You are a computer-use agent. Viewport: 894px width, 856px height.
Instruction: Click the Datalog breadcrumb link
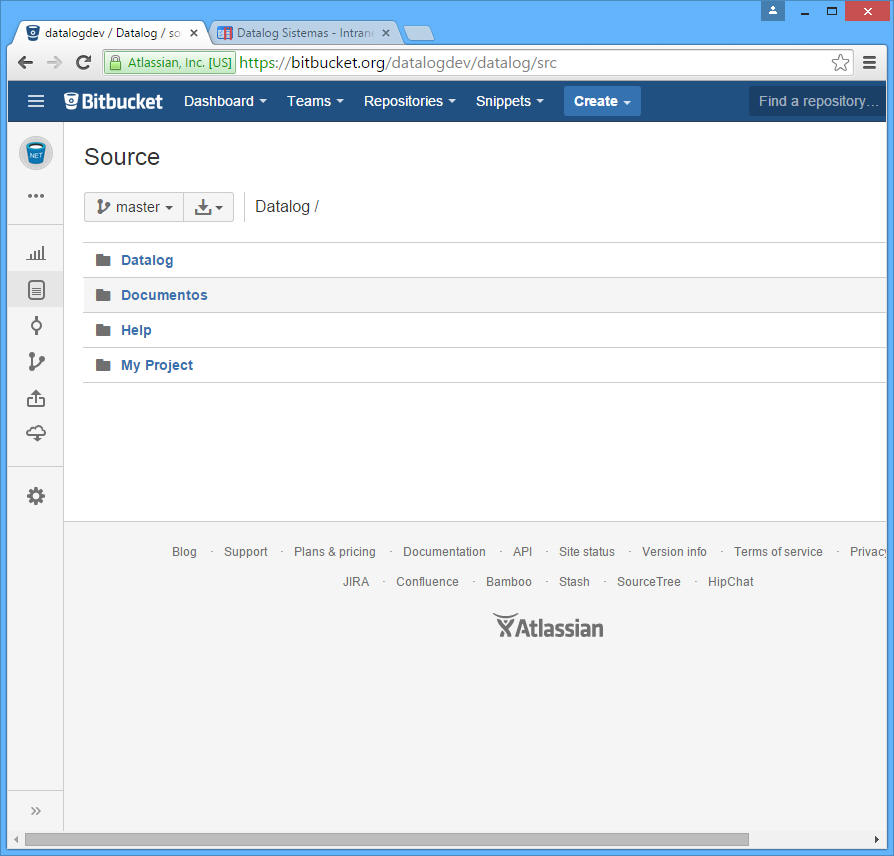(x=282, y=206)
